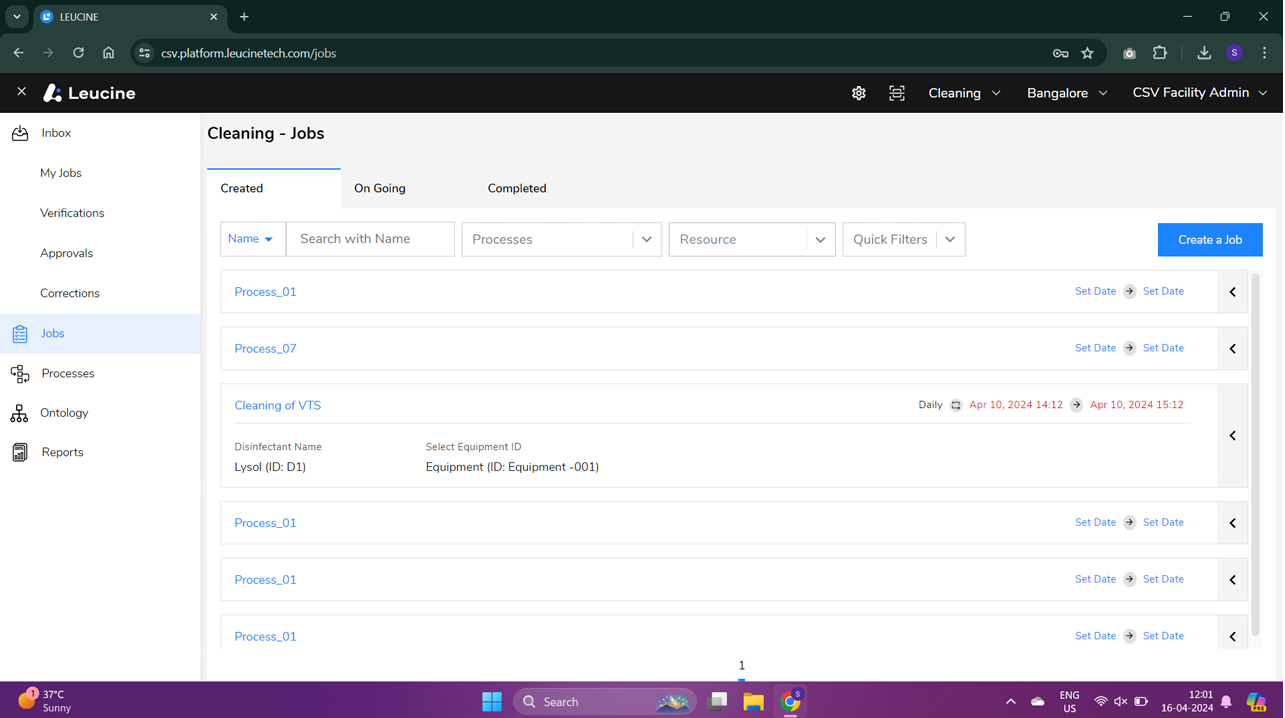Open browser downloads icon
The width and height of the screenshot is (1285, 718).
coord(1204,53)
